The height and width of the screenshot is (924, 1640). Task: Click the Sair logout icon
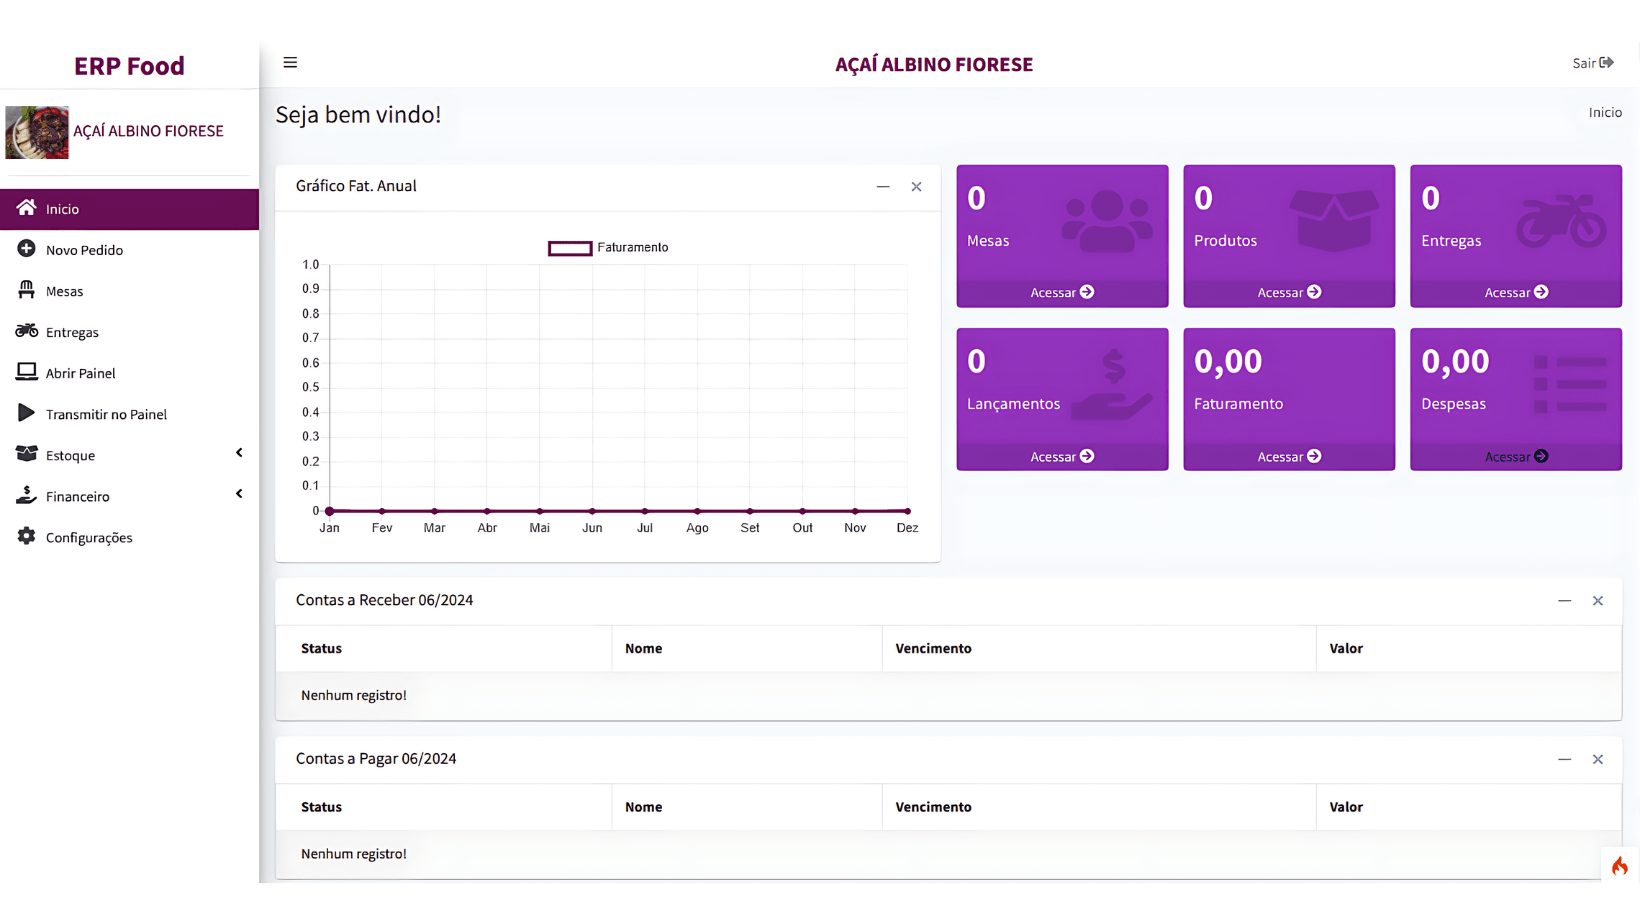tap(1606, 63)
